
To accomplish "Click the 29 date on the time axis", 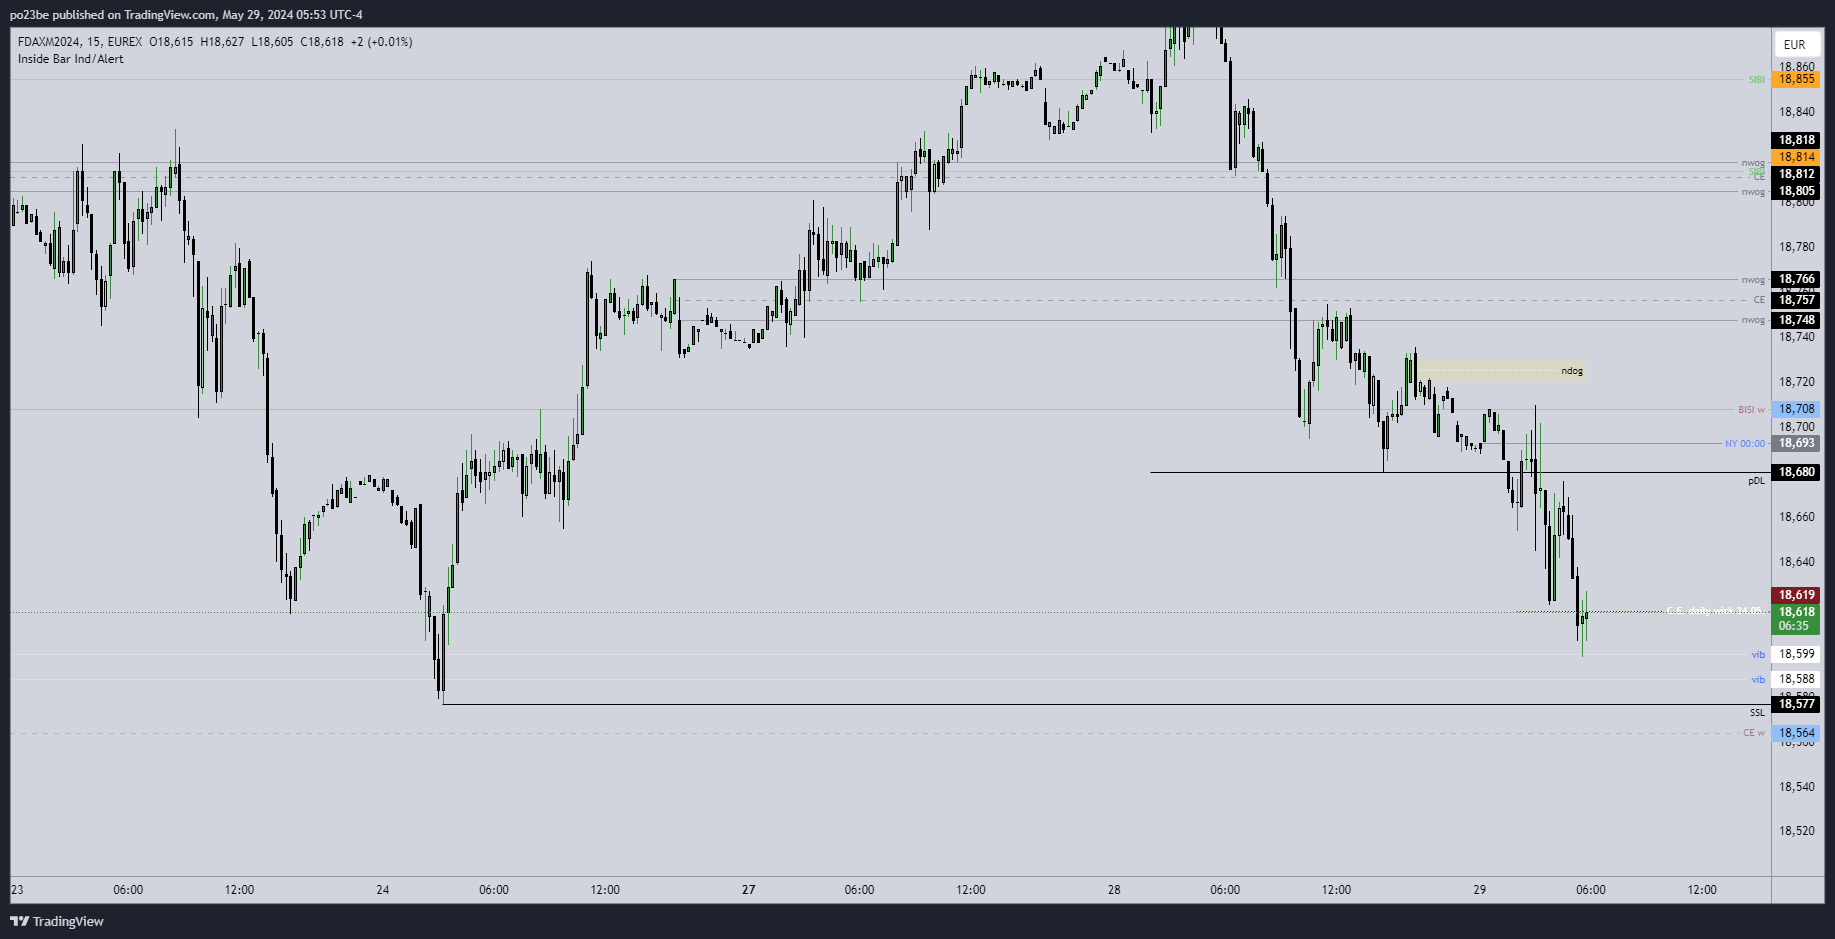I will tap(1480, 890).
